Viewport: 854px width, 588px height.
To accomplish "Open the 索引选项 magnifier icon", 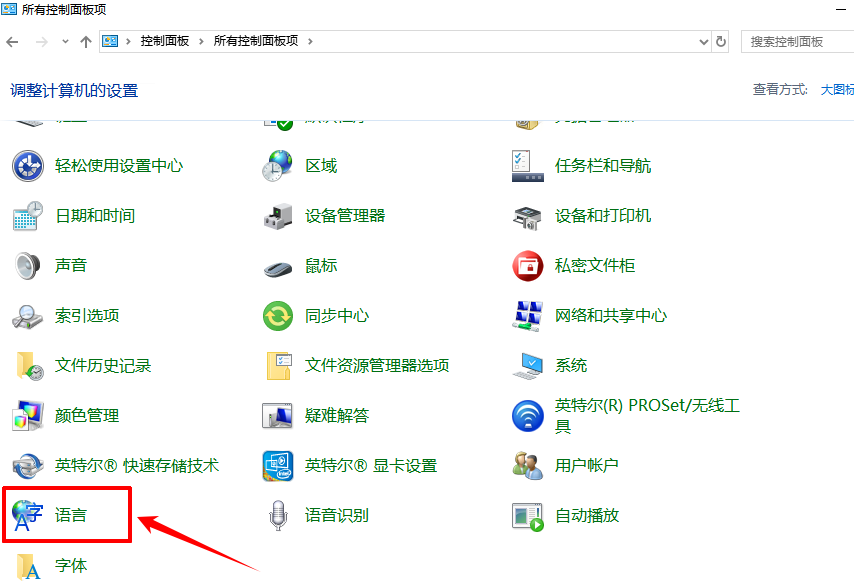I will [28, 316].
